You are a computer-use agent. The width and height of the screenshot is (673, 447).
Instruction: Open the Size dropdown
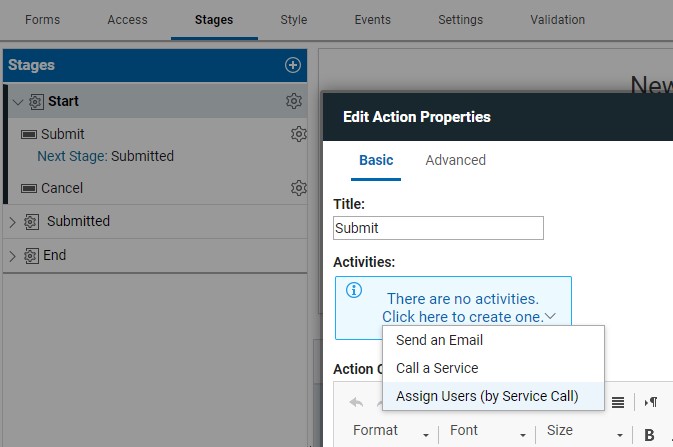tap(585, 431)
